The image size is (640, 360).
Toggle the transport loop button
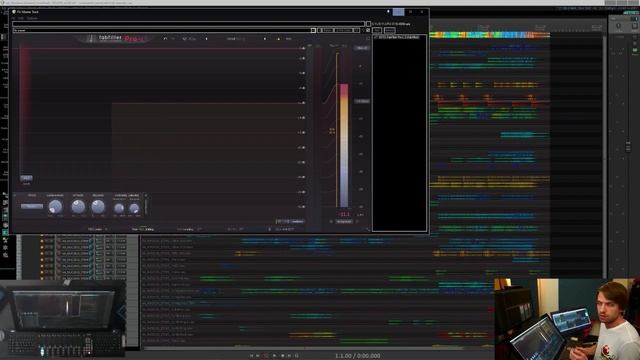tap(297, 356)
